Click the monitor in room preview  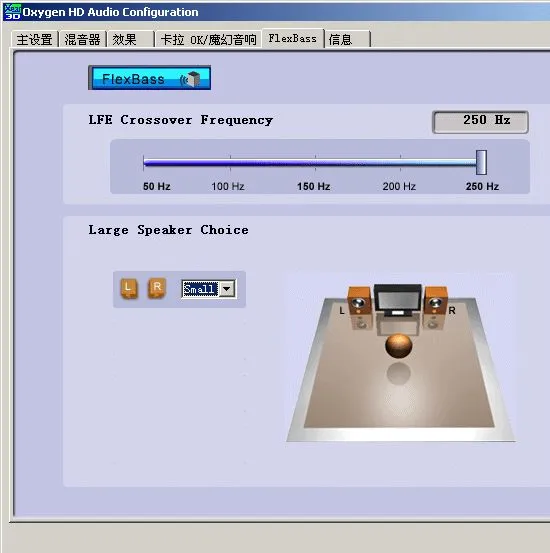pos(398,300)
